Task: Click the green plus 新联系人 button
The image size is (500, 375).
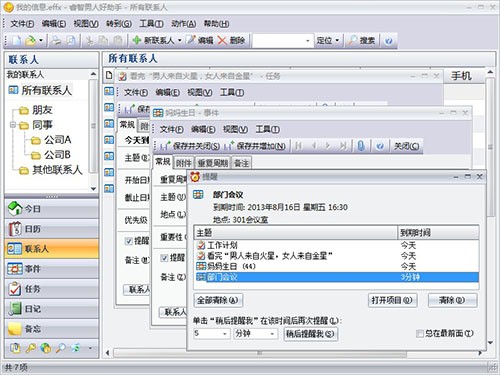Action: point(153,41)
